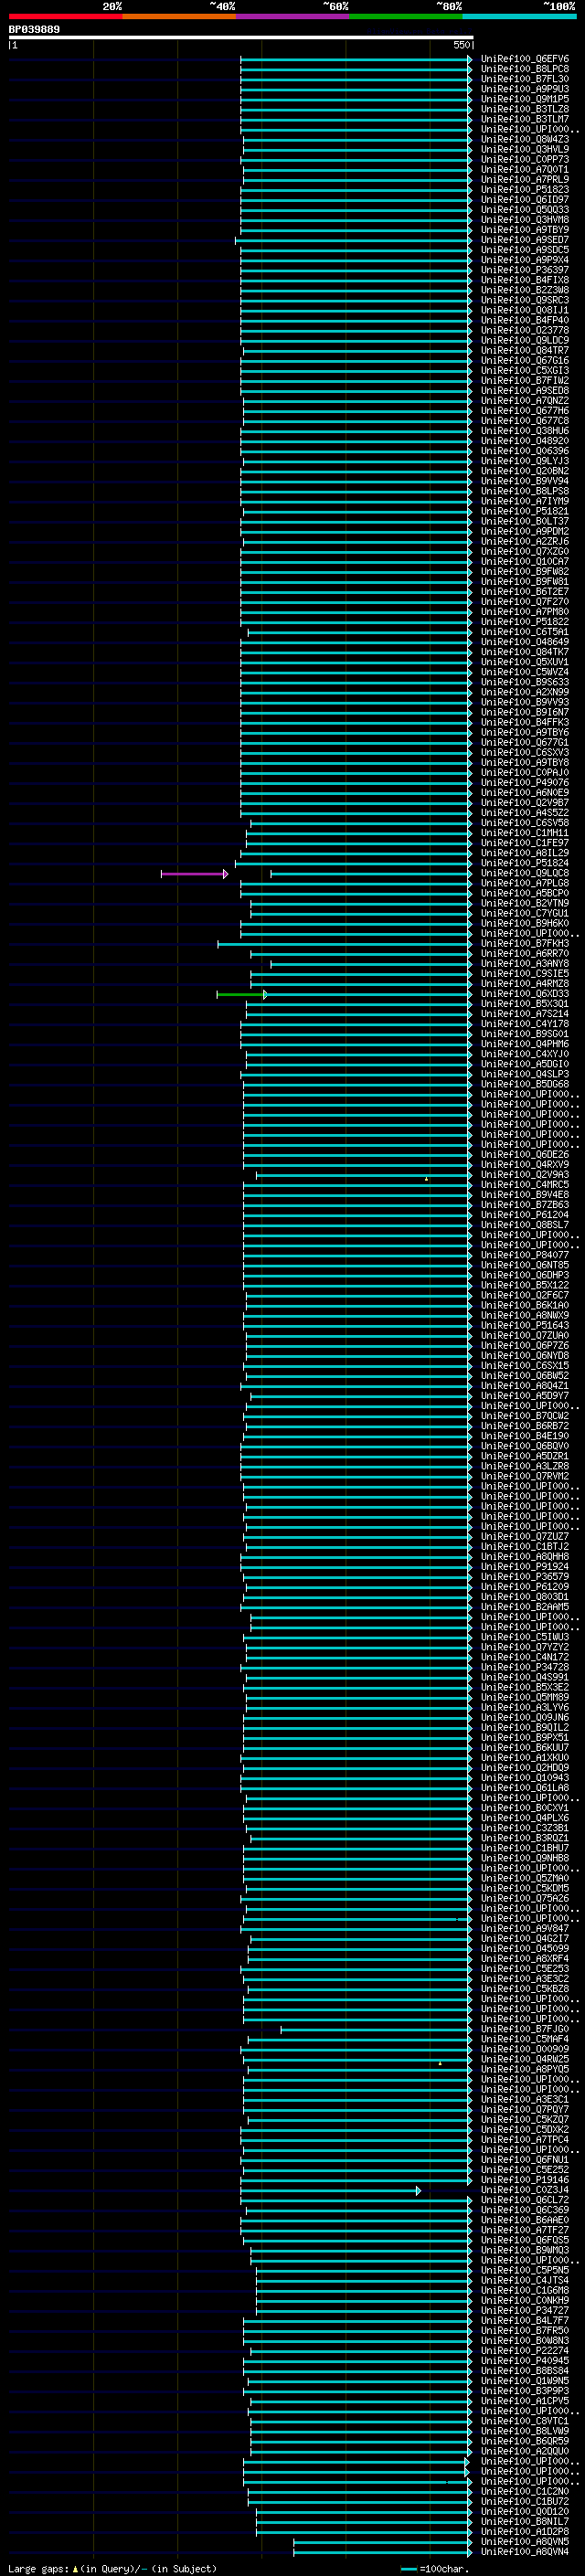Screen dimensions: 585x2576
Task: Select row label UniRef100_B5X3Q1
Action: tap(525, 1004)
